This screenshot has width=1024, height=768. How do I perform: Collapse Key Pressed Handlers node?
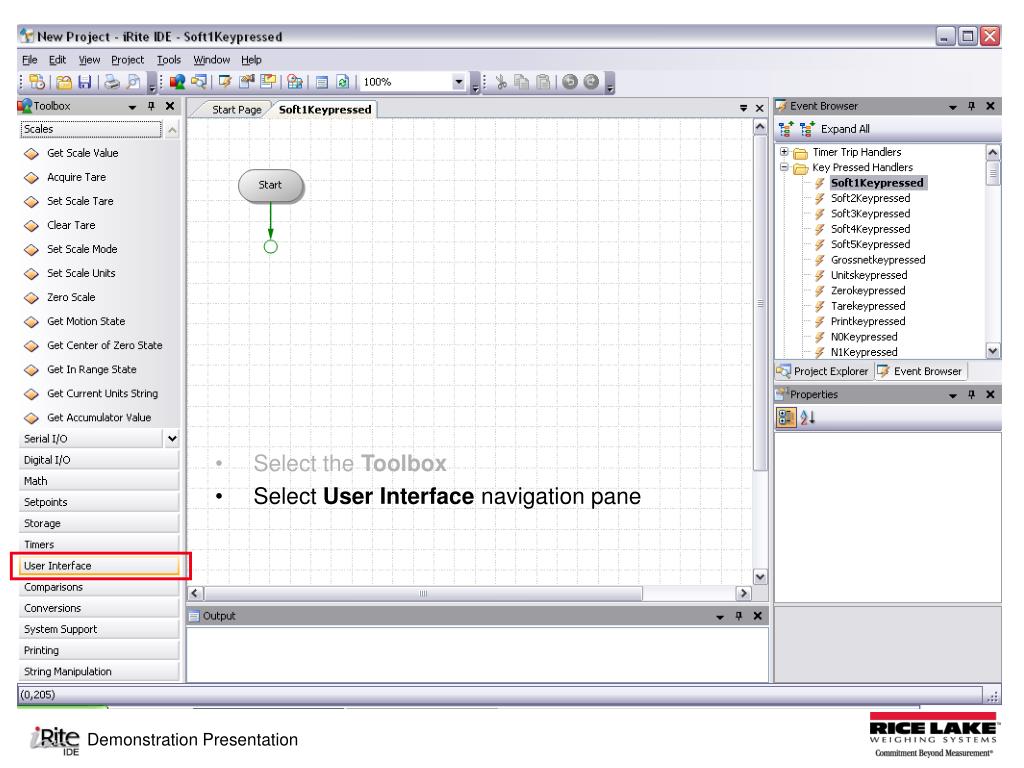[784, 167]
